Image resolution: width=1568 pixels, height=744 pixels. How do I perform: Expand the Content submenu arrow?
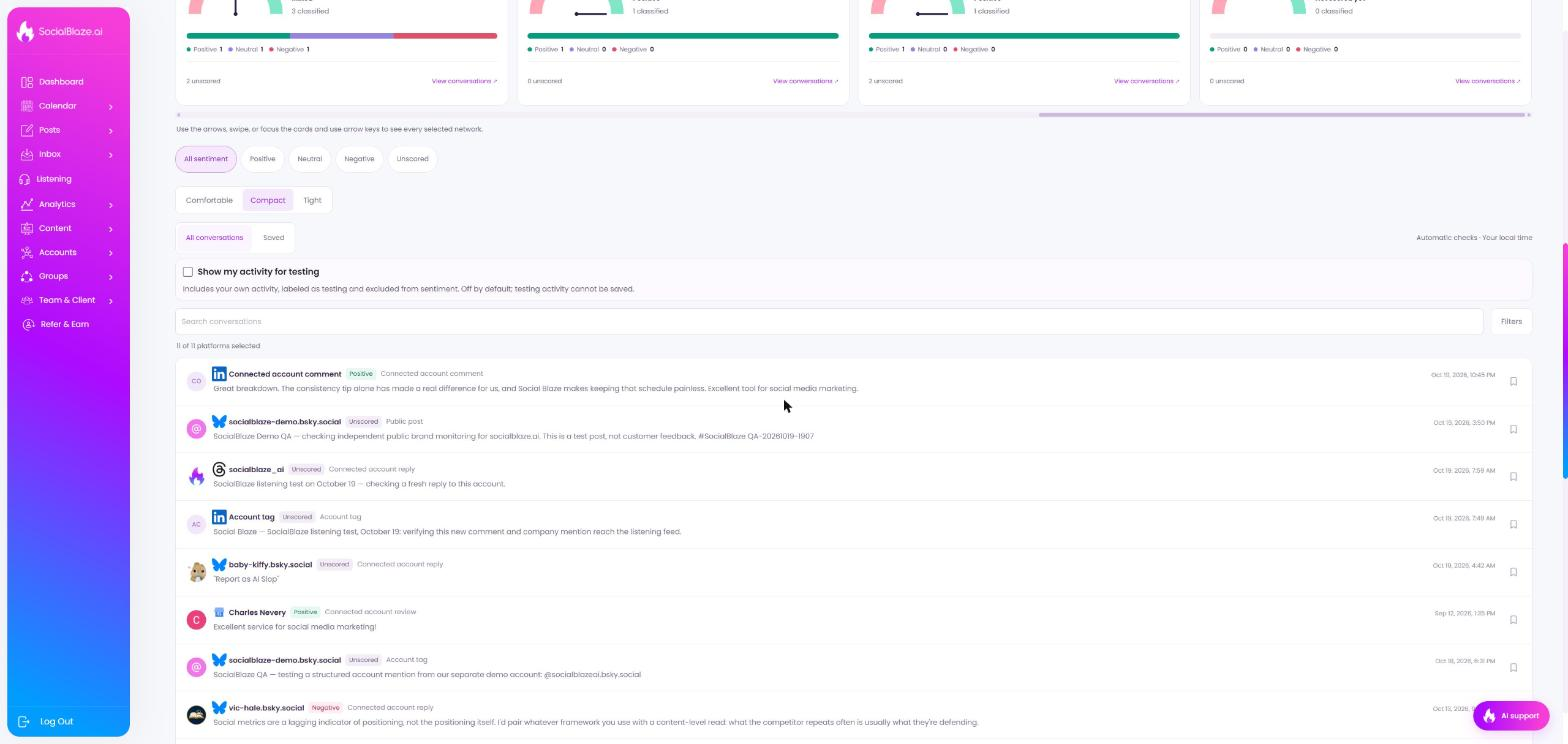110,229
